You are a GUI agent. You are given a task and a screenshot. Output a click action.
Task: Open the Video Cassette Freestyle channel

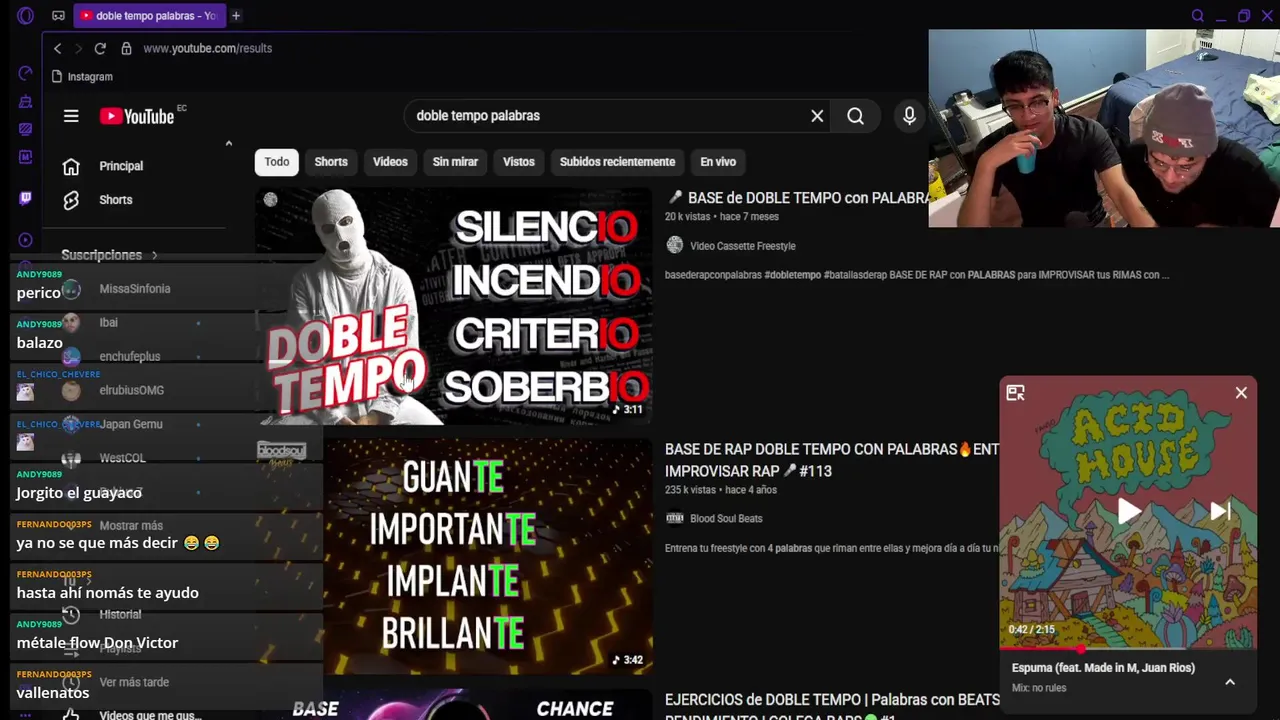742,246
